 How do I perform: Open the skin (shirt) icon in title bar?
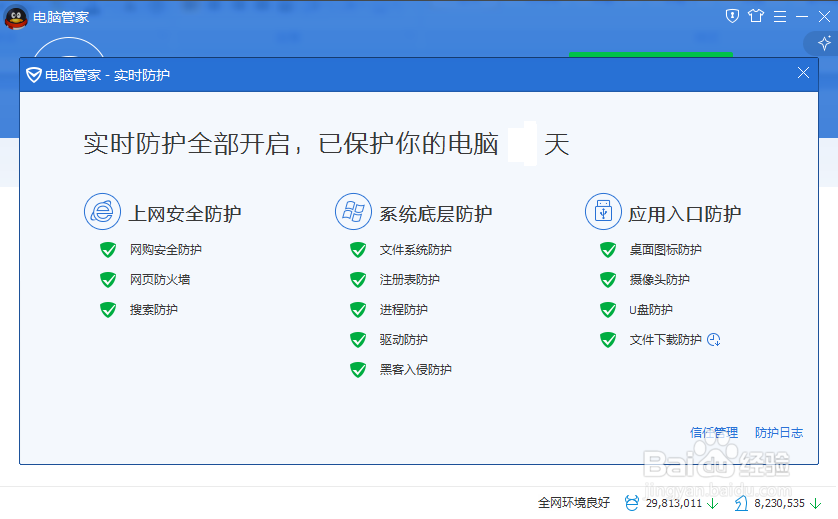tap(756, 16)
